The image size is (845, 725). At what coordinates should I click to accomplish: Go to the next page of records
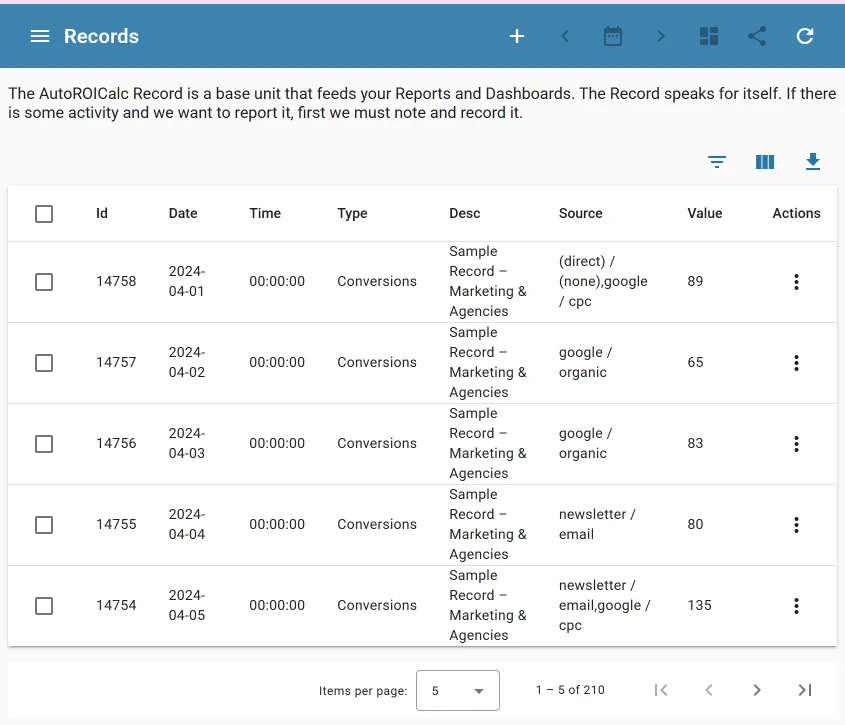(757, 690)
